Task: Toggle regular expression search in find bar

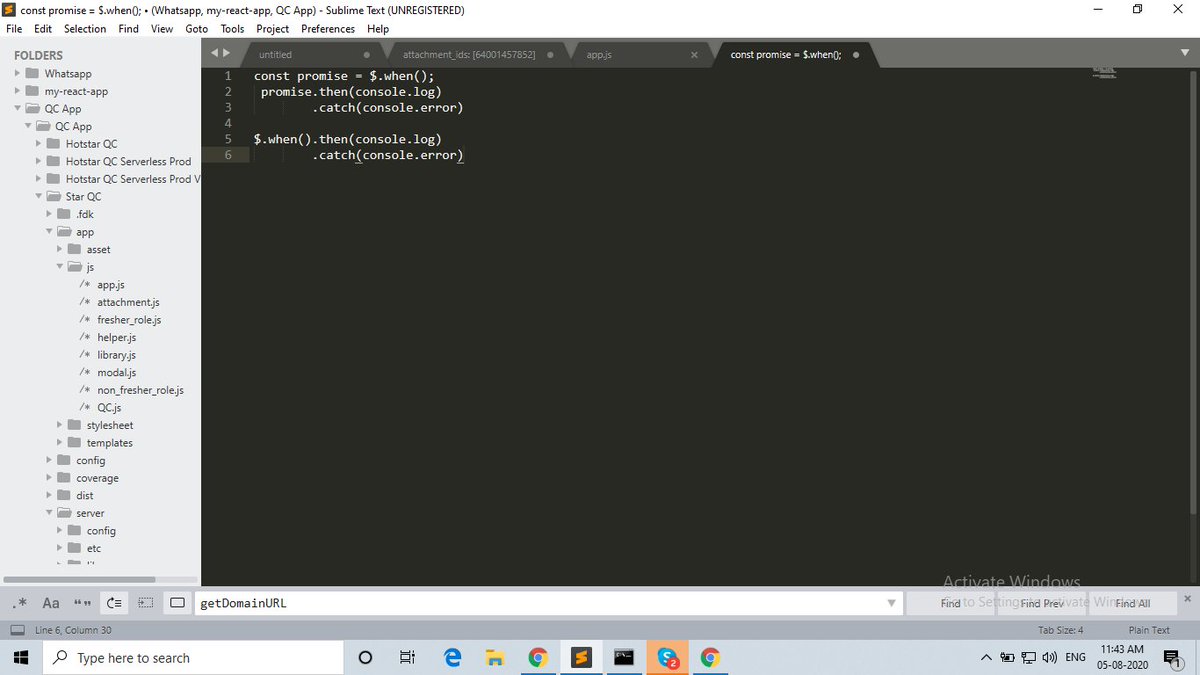Action: (21, 603)
